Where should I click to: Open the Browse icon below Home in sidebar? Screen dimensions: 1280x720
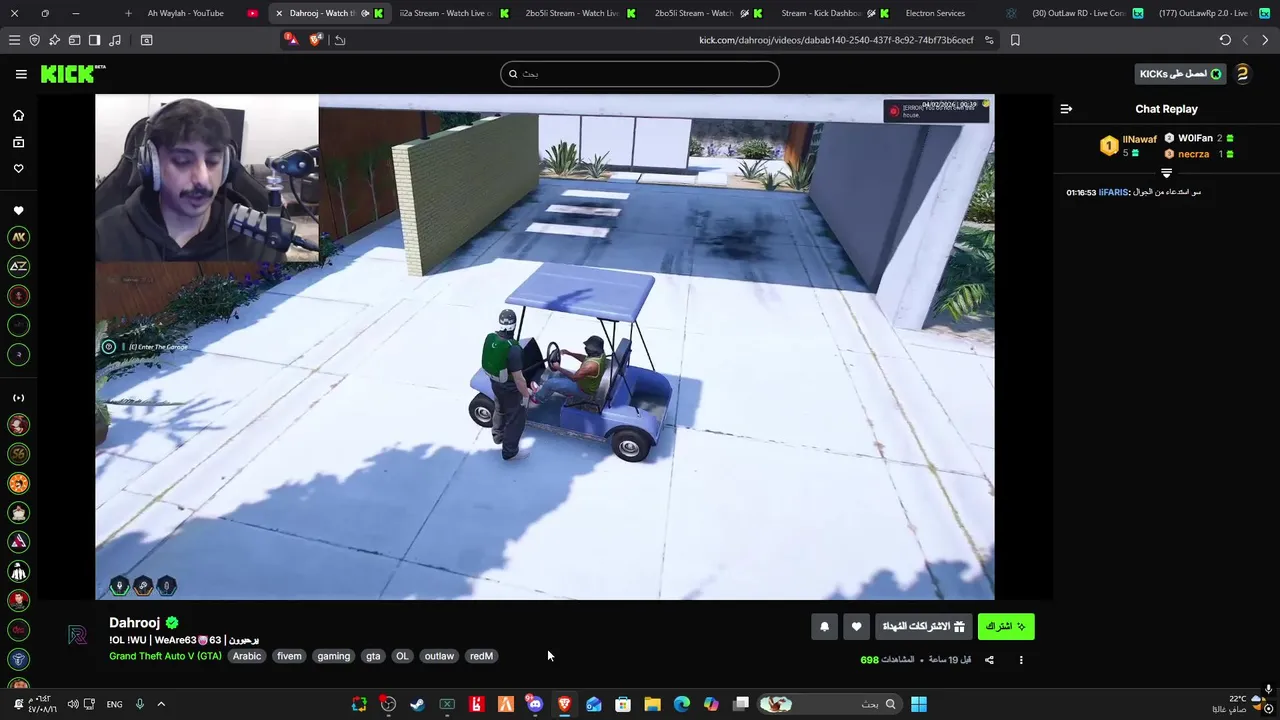(18, 142)
